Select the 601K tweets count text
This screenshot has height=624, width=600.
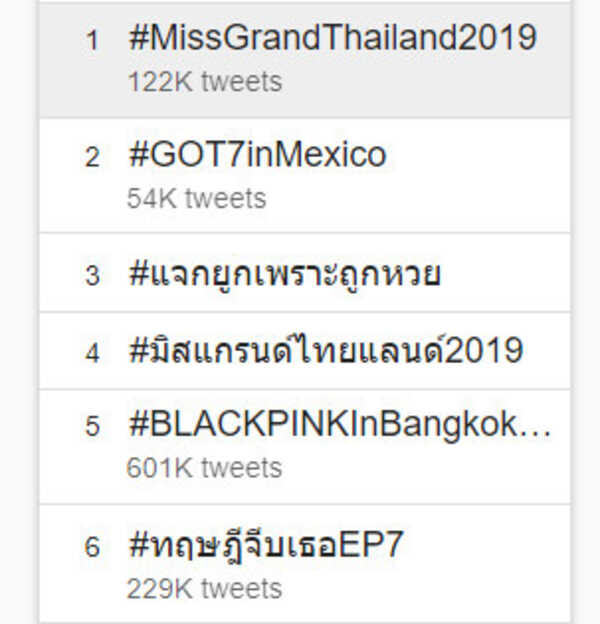[x=204, y=467]
